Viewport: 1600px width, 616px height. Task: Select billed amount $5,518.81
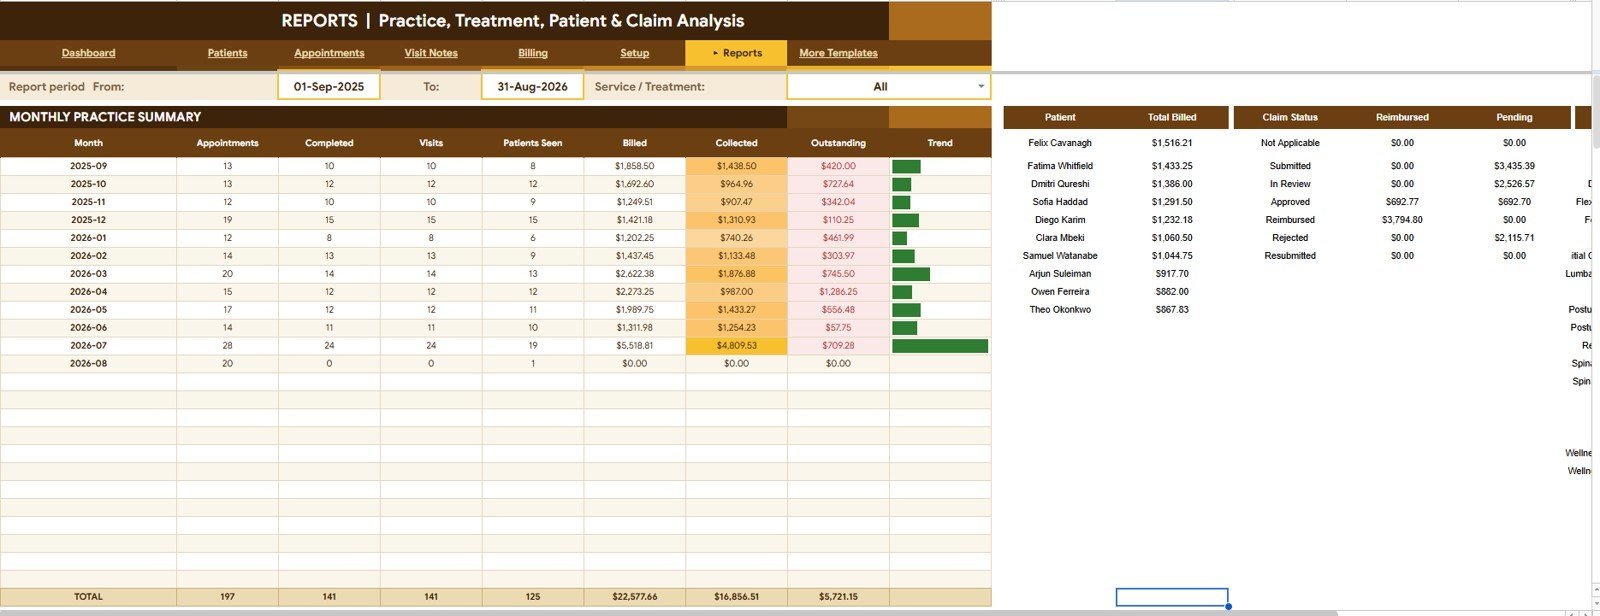point(634,346)
